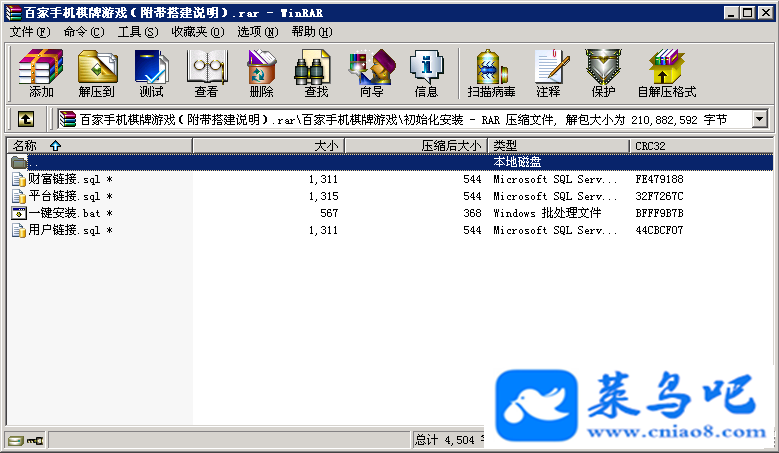The image size is (779, 453).
Task: Click the archive icon in address bar
Action: pos(68,119)
